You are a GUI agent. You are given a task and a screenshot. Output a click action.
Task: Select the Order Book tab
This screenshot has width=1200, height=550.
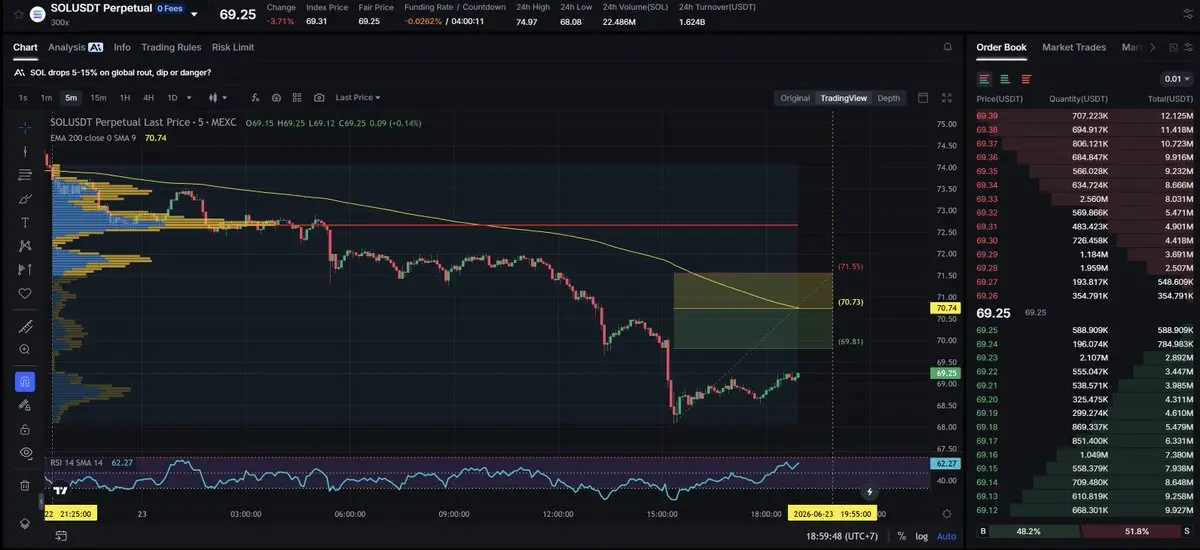pyautogui.click(x=1001, y=47)
